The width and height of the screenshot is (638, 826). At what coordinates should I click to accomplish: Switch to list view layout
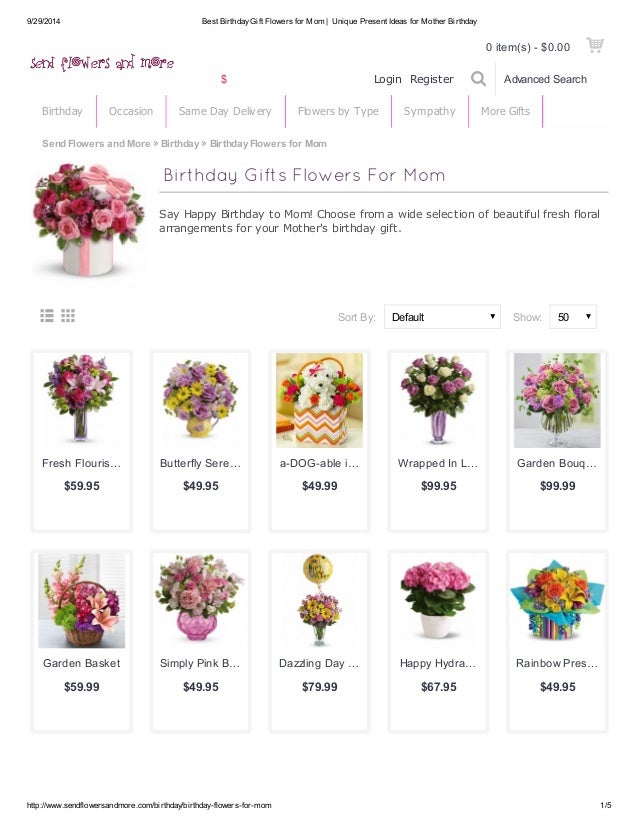tap(47, 316)
